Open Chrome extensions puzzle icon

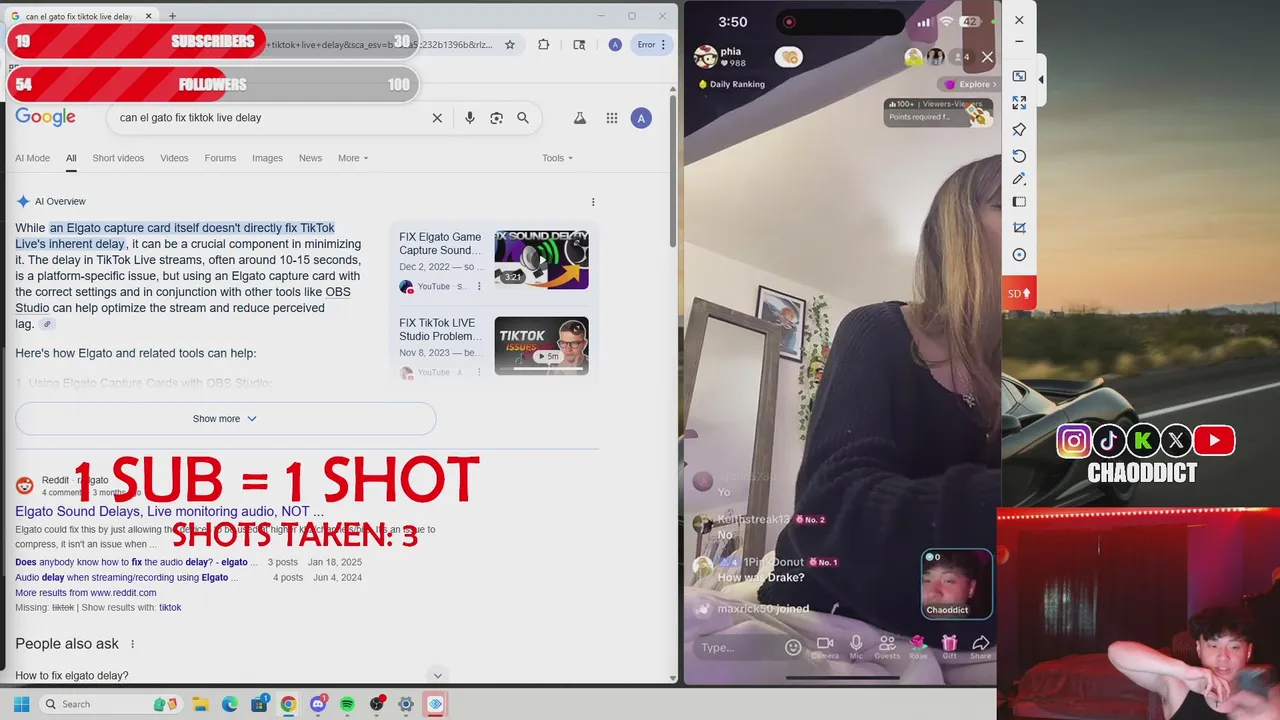click(544, 44)
